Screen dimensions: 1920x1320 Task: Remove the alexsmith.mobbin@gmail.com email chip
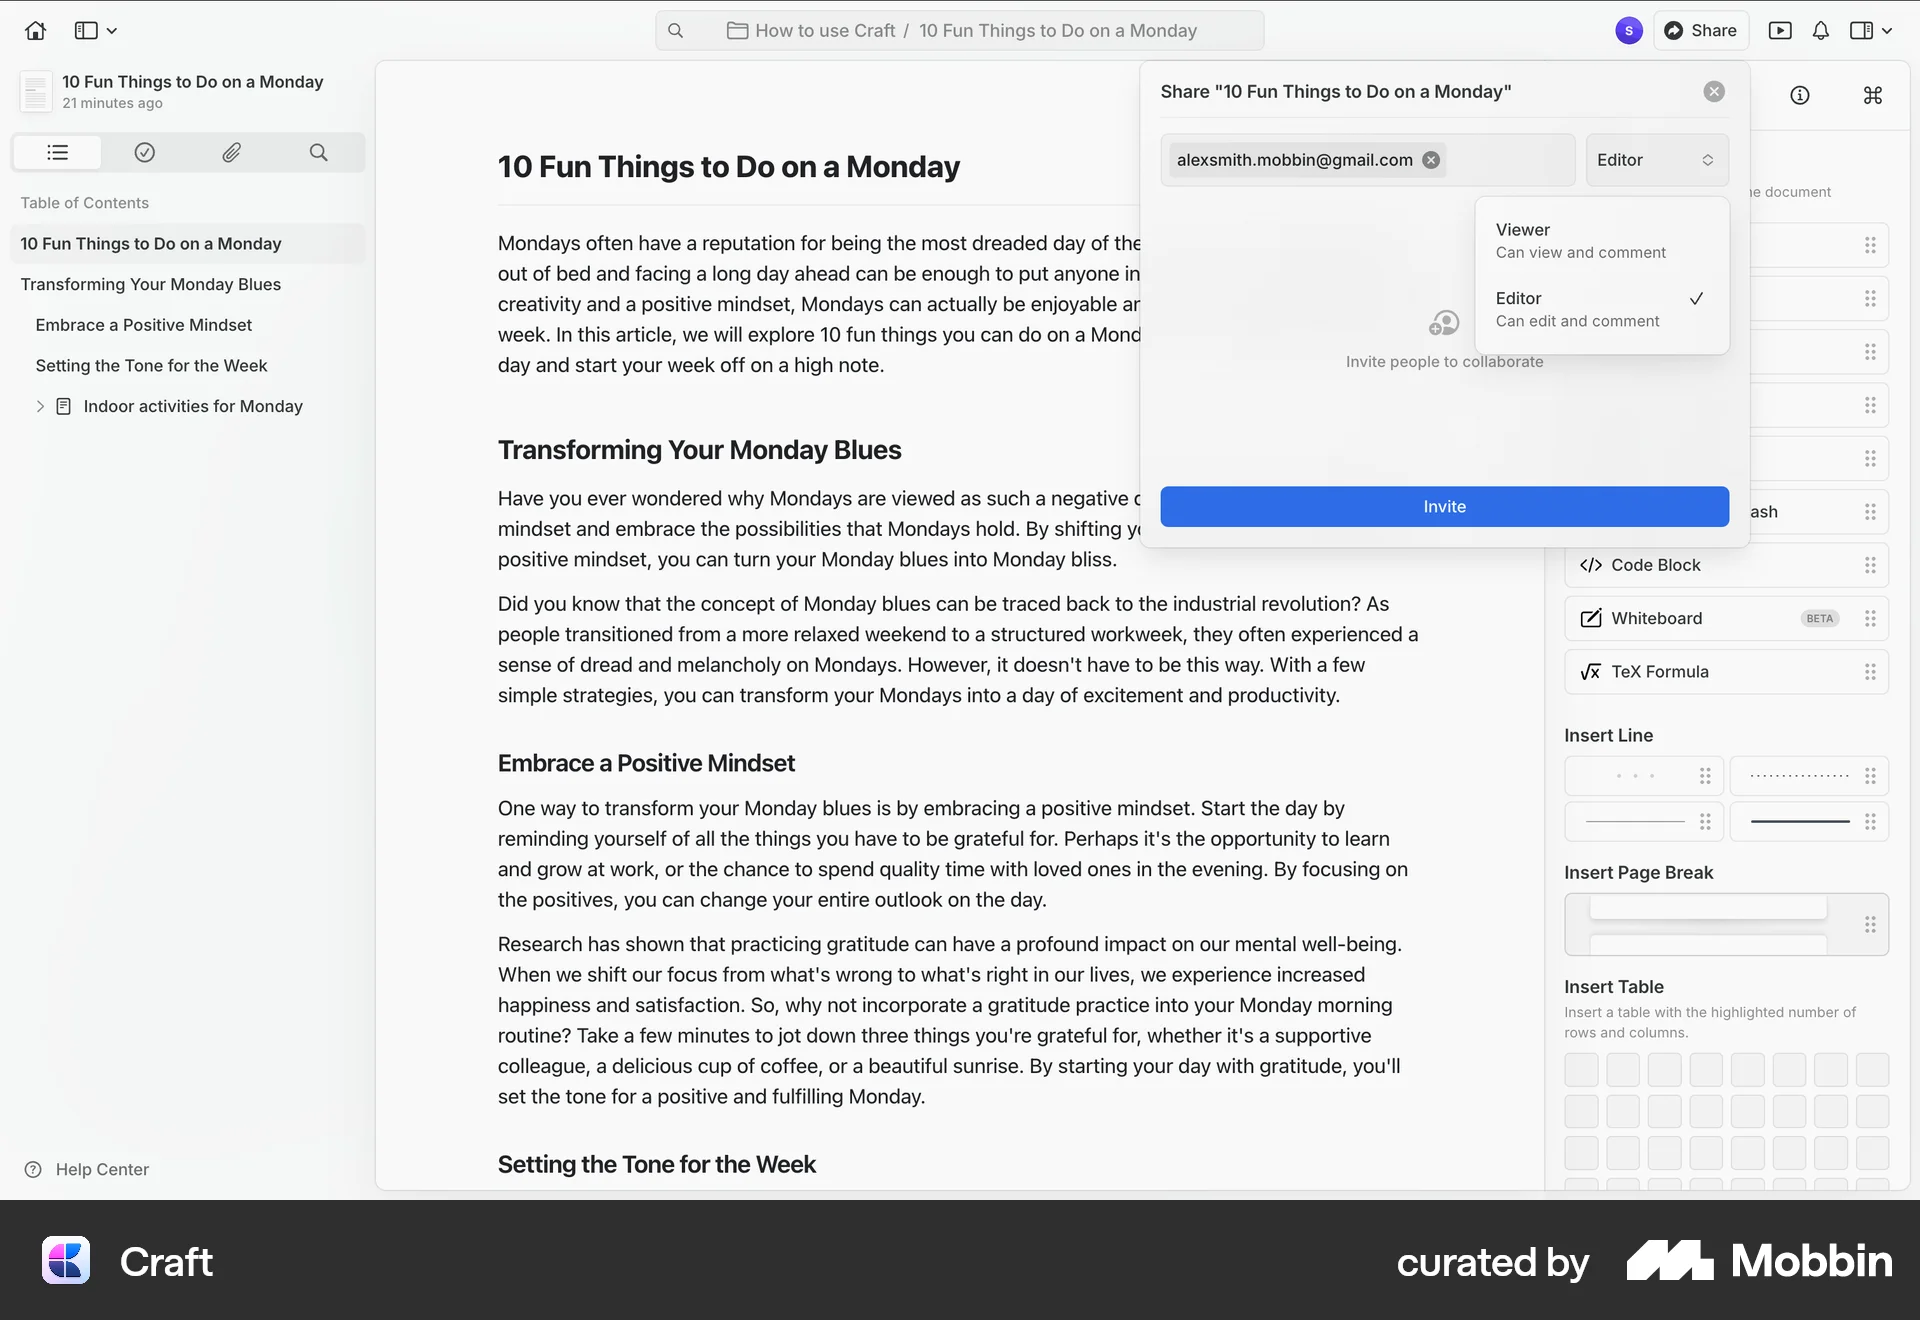coord(1431,160)
